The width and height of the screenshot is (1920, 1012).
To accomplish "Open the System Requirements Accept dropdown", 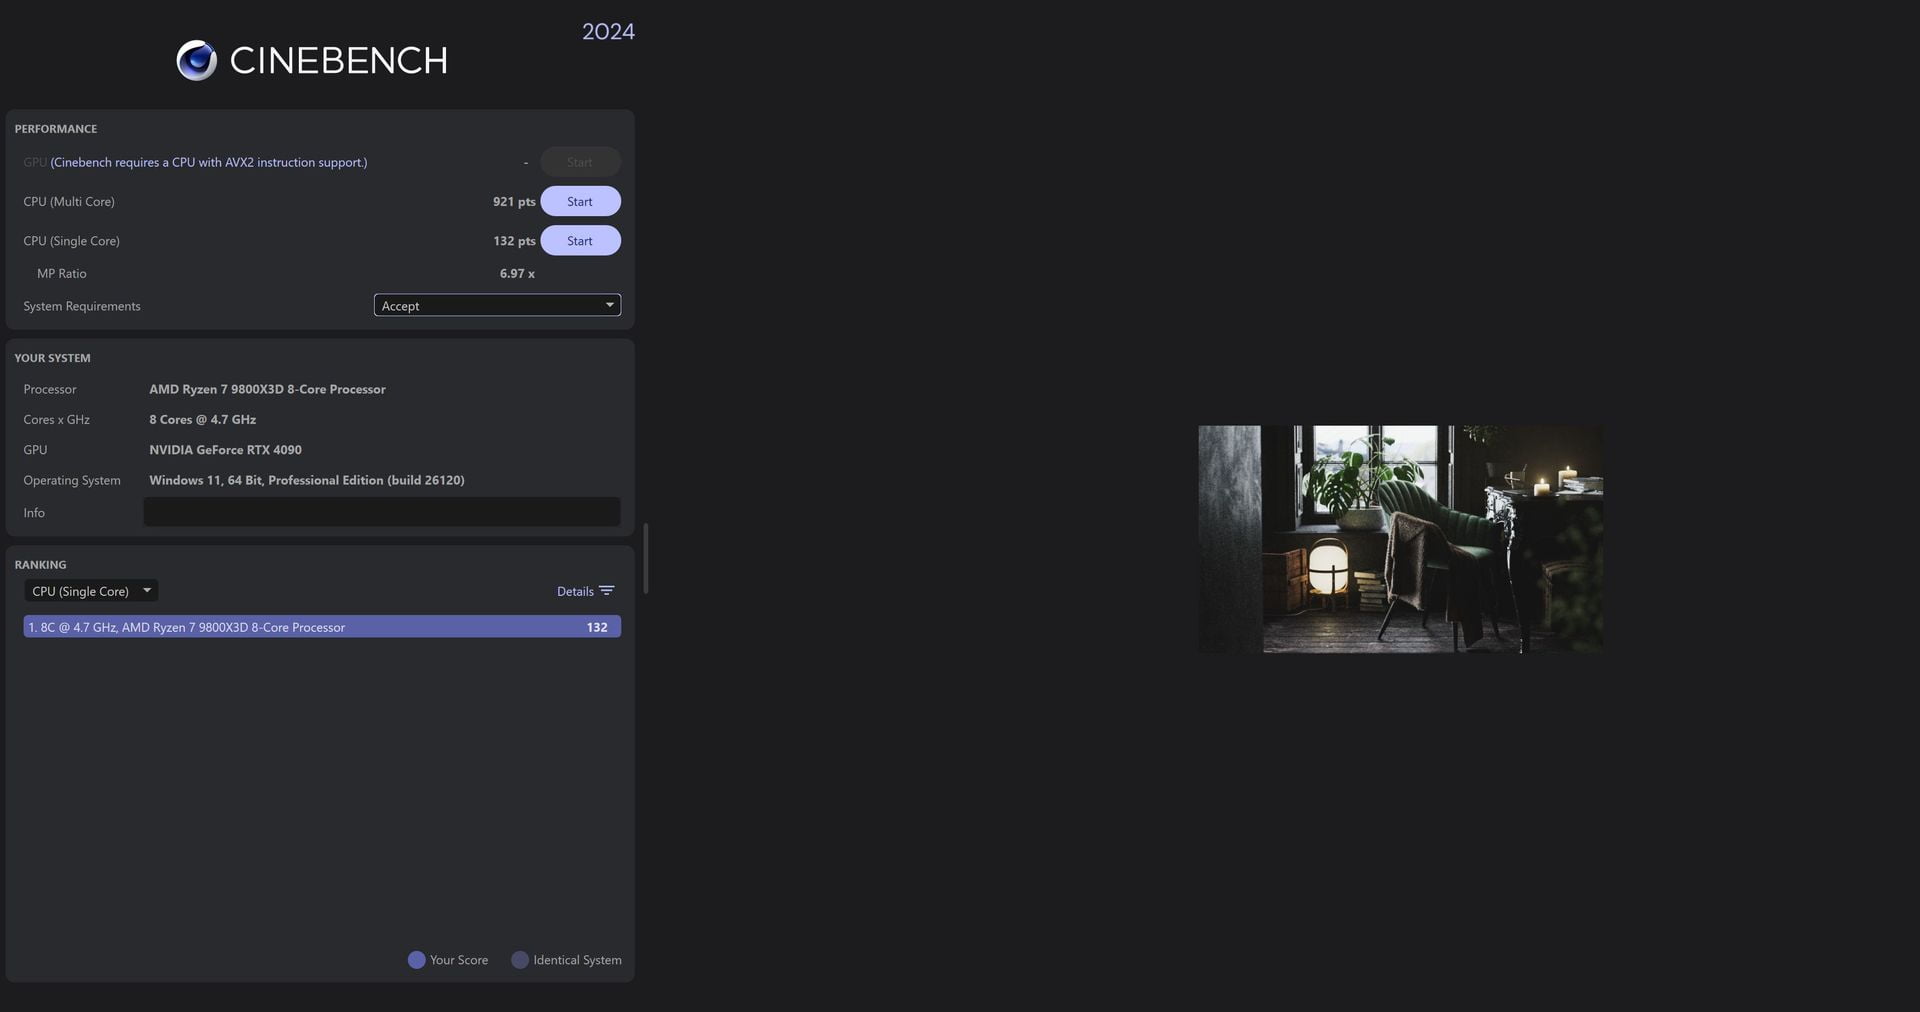I will (497, 305).
